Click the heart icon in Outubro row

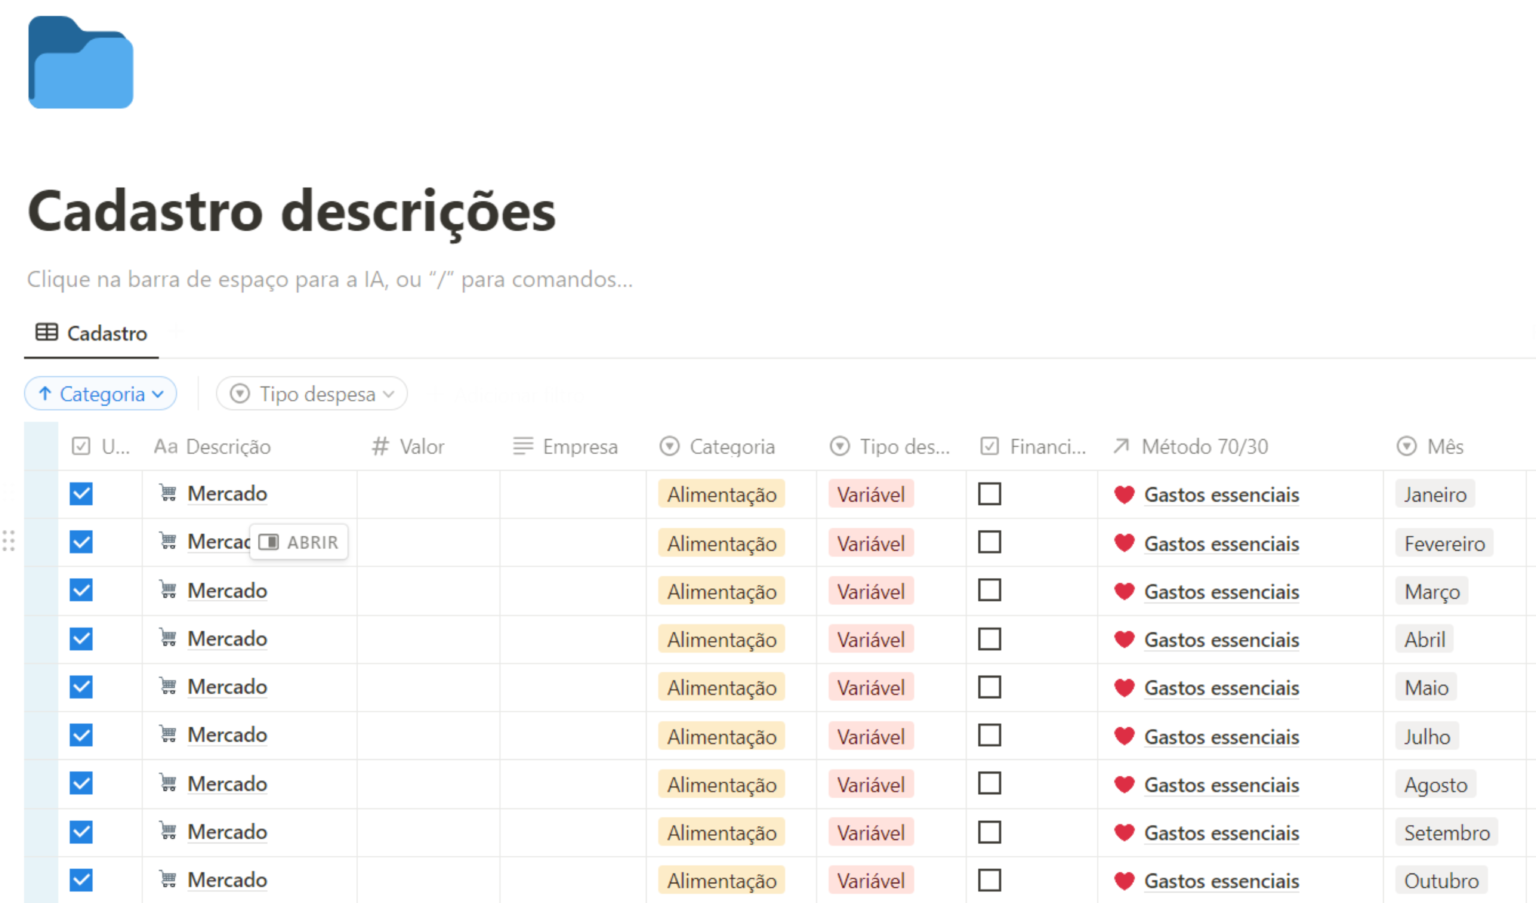coord(1124,881)
